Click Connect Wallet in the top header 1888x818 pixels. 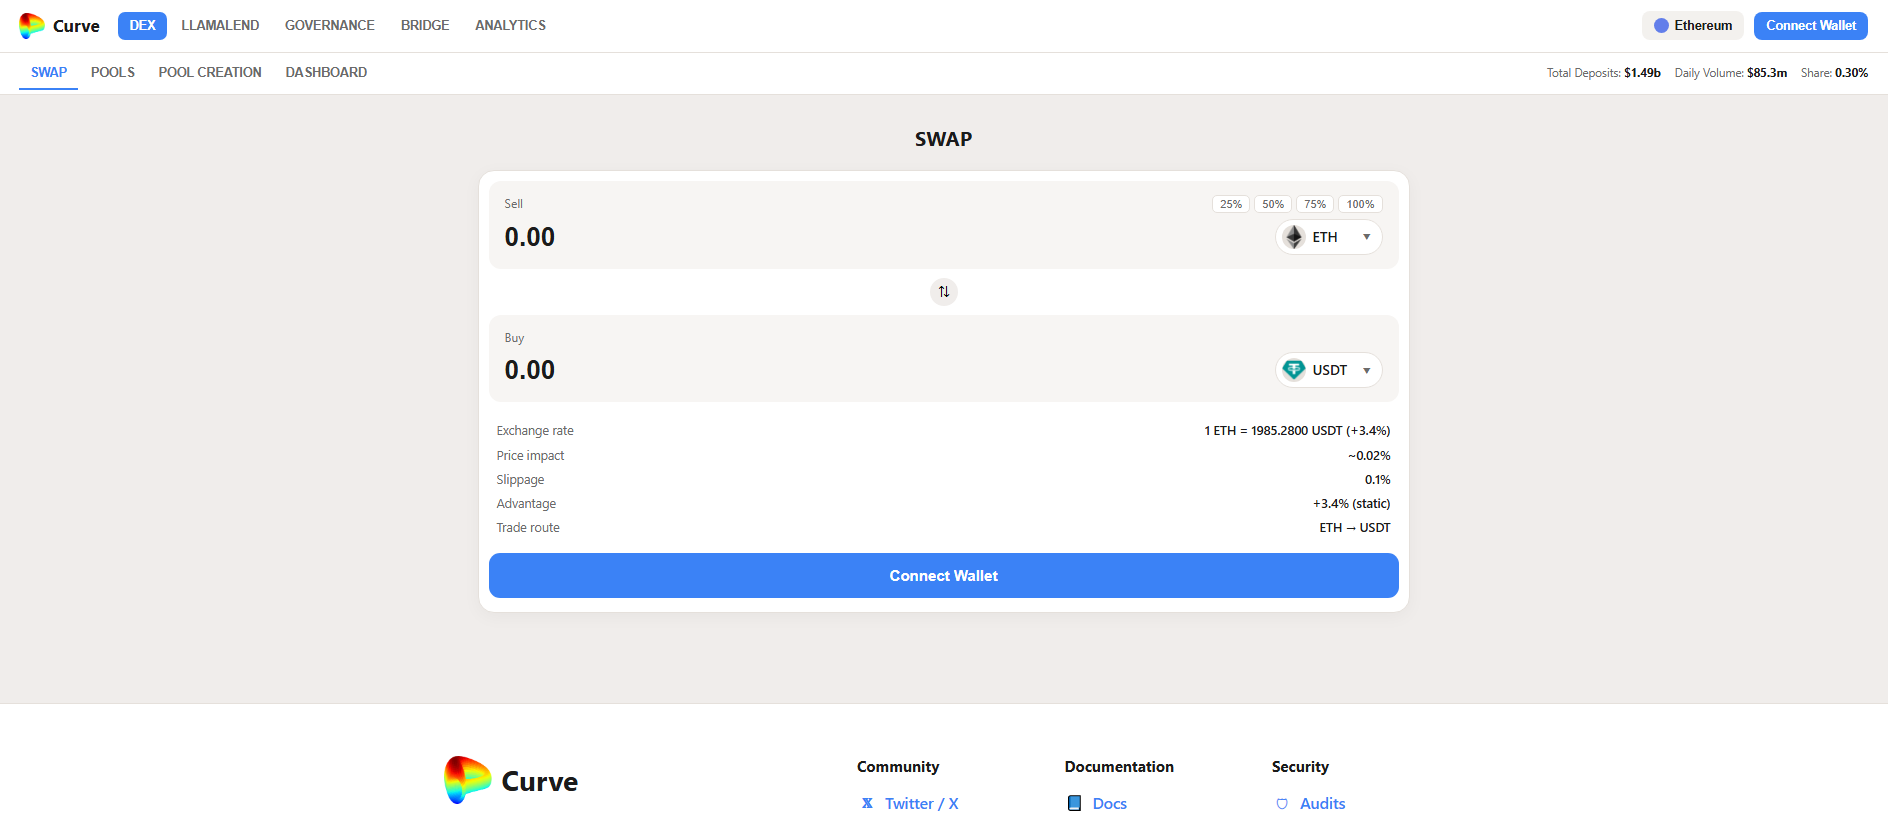(x=1810, y=26)
